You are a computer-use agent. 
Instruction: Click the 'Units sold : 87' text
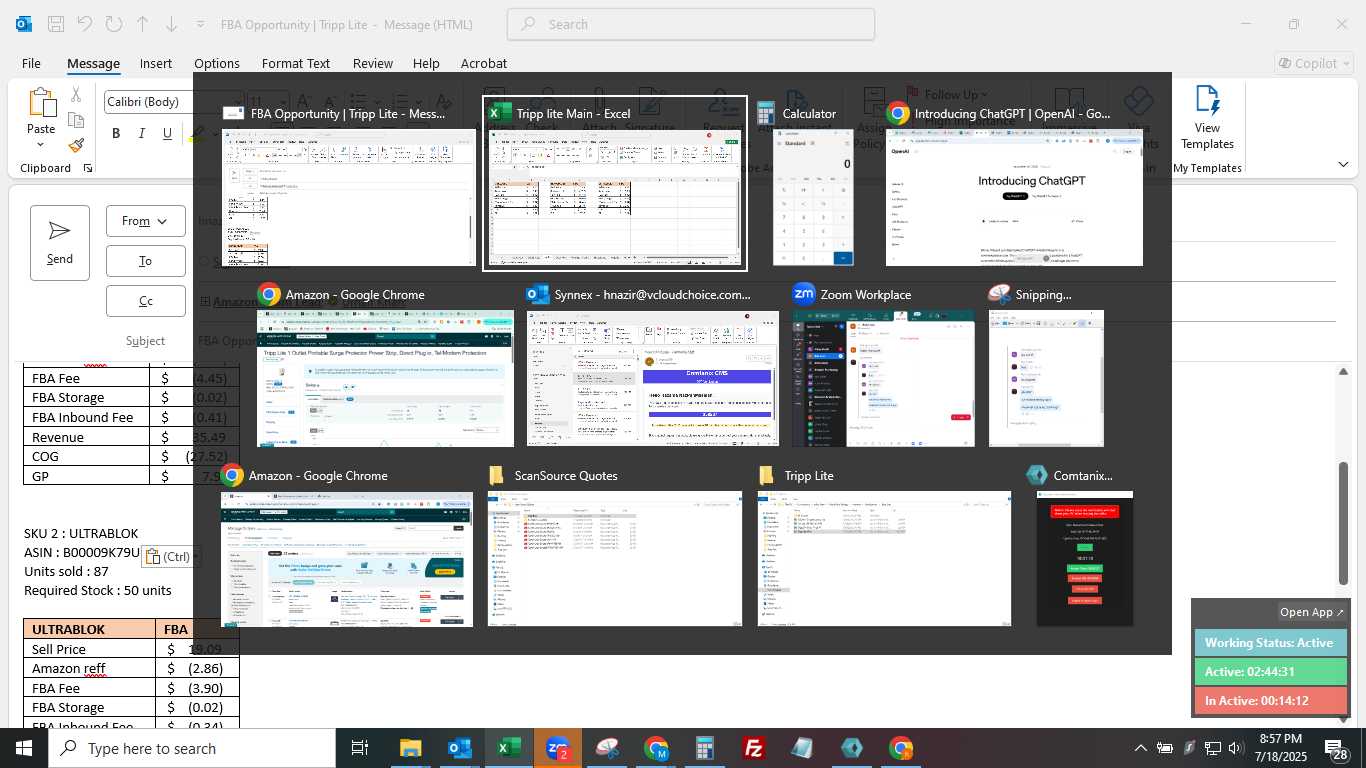click(x=66, y=571)
